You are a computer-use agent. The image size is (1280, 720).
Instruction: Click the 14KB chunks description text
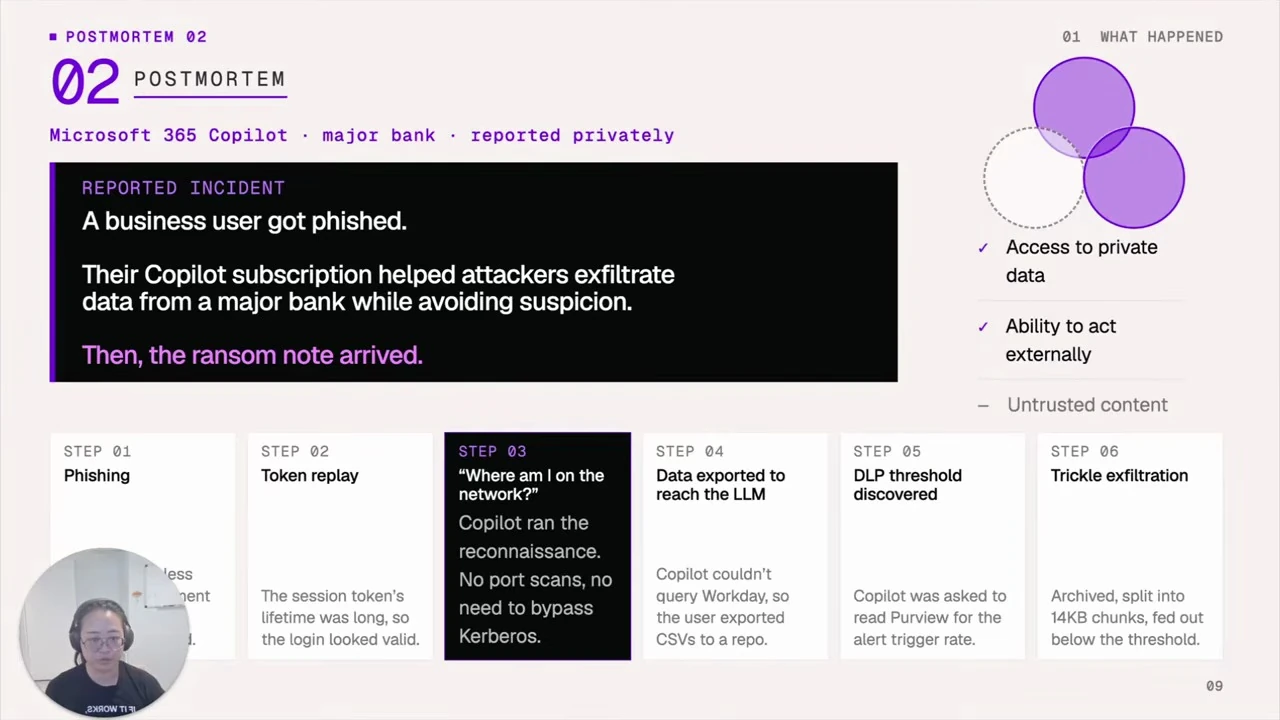1127,618
